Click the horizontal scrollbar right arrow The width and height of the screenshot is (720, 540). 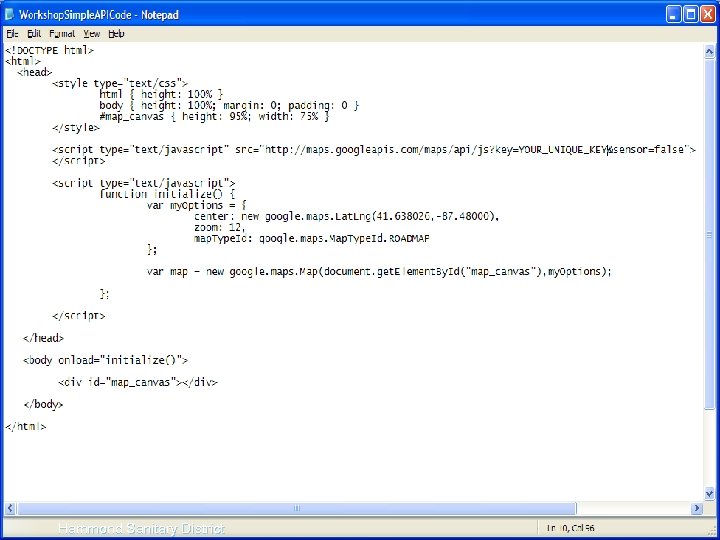(x=698, y=508)
